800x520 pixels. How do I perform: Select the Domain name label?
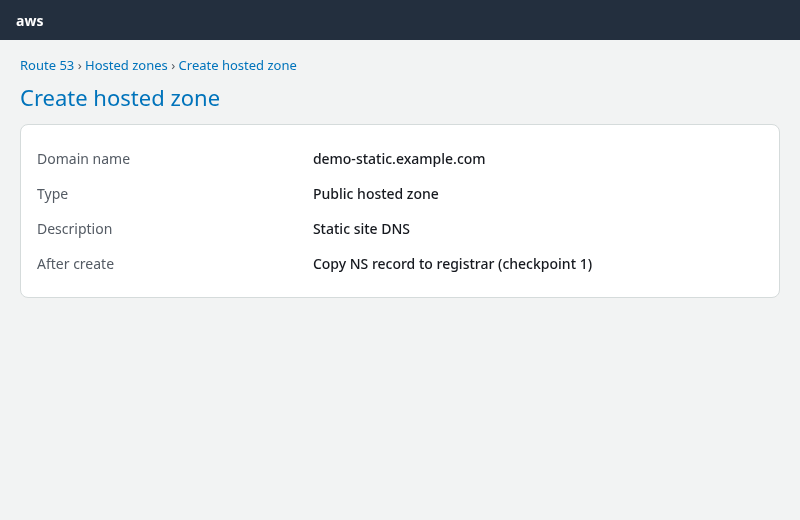pyautogui.click(x=83, y=159)
